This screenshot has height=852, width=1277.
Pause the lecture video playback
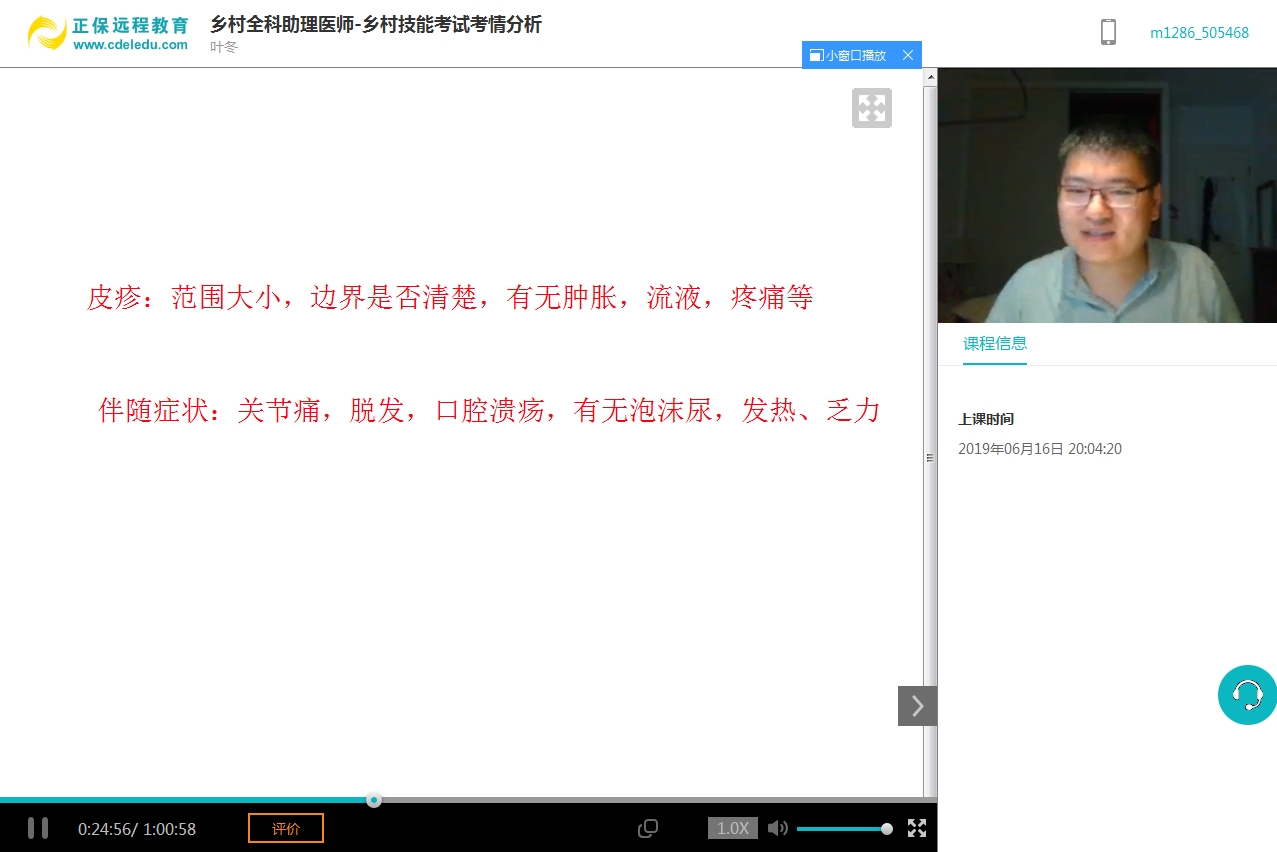point(38,828)
